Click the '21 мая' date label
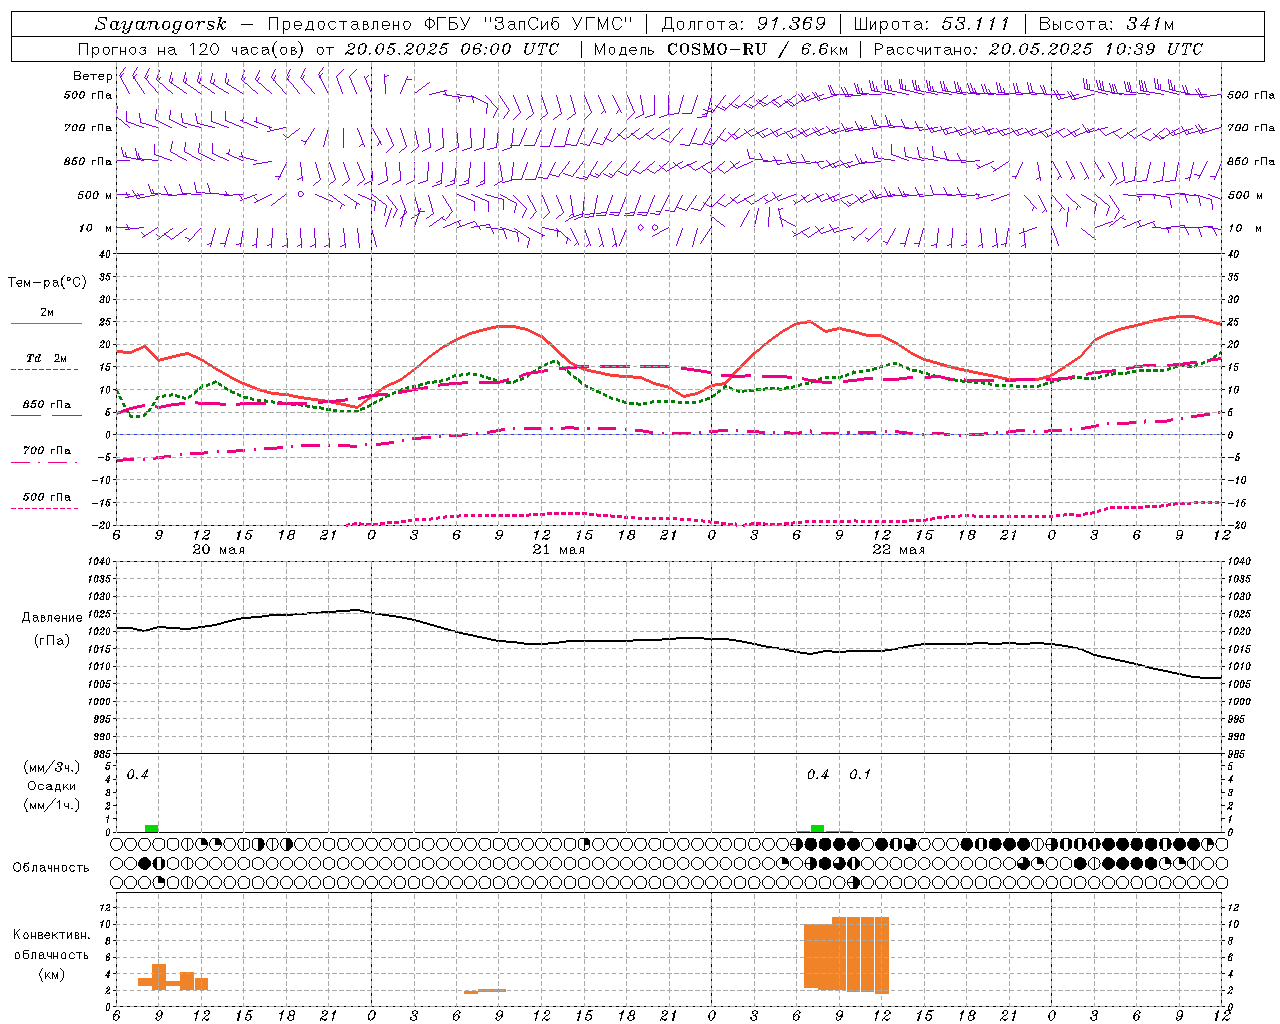 (558, 550)
